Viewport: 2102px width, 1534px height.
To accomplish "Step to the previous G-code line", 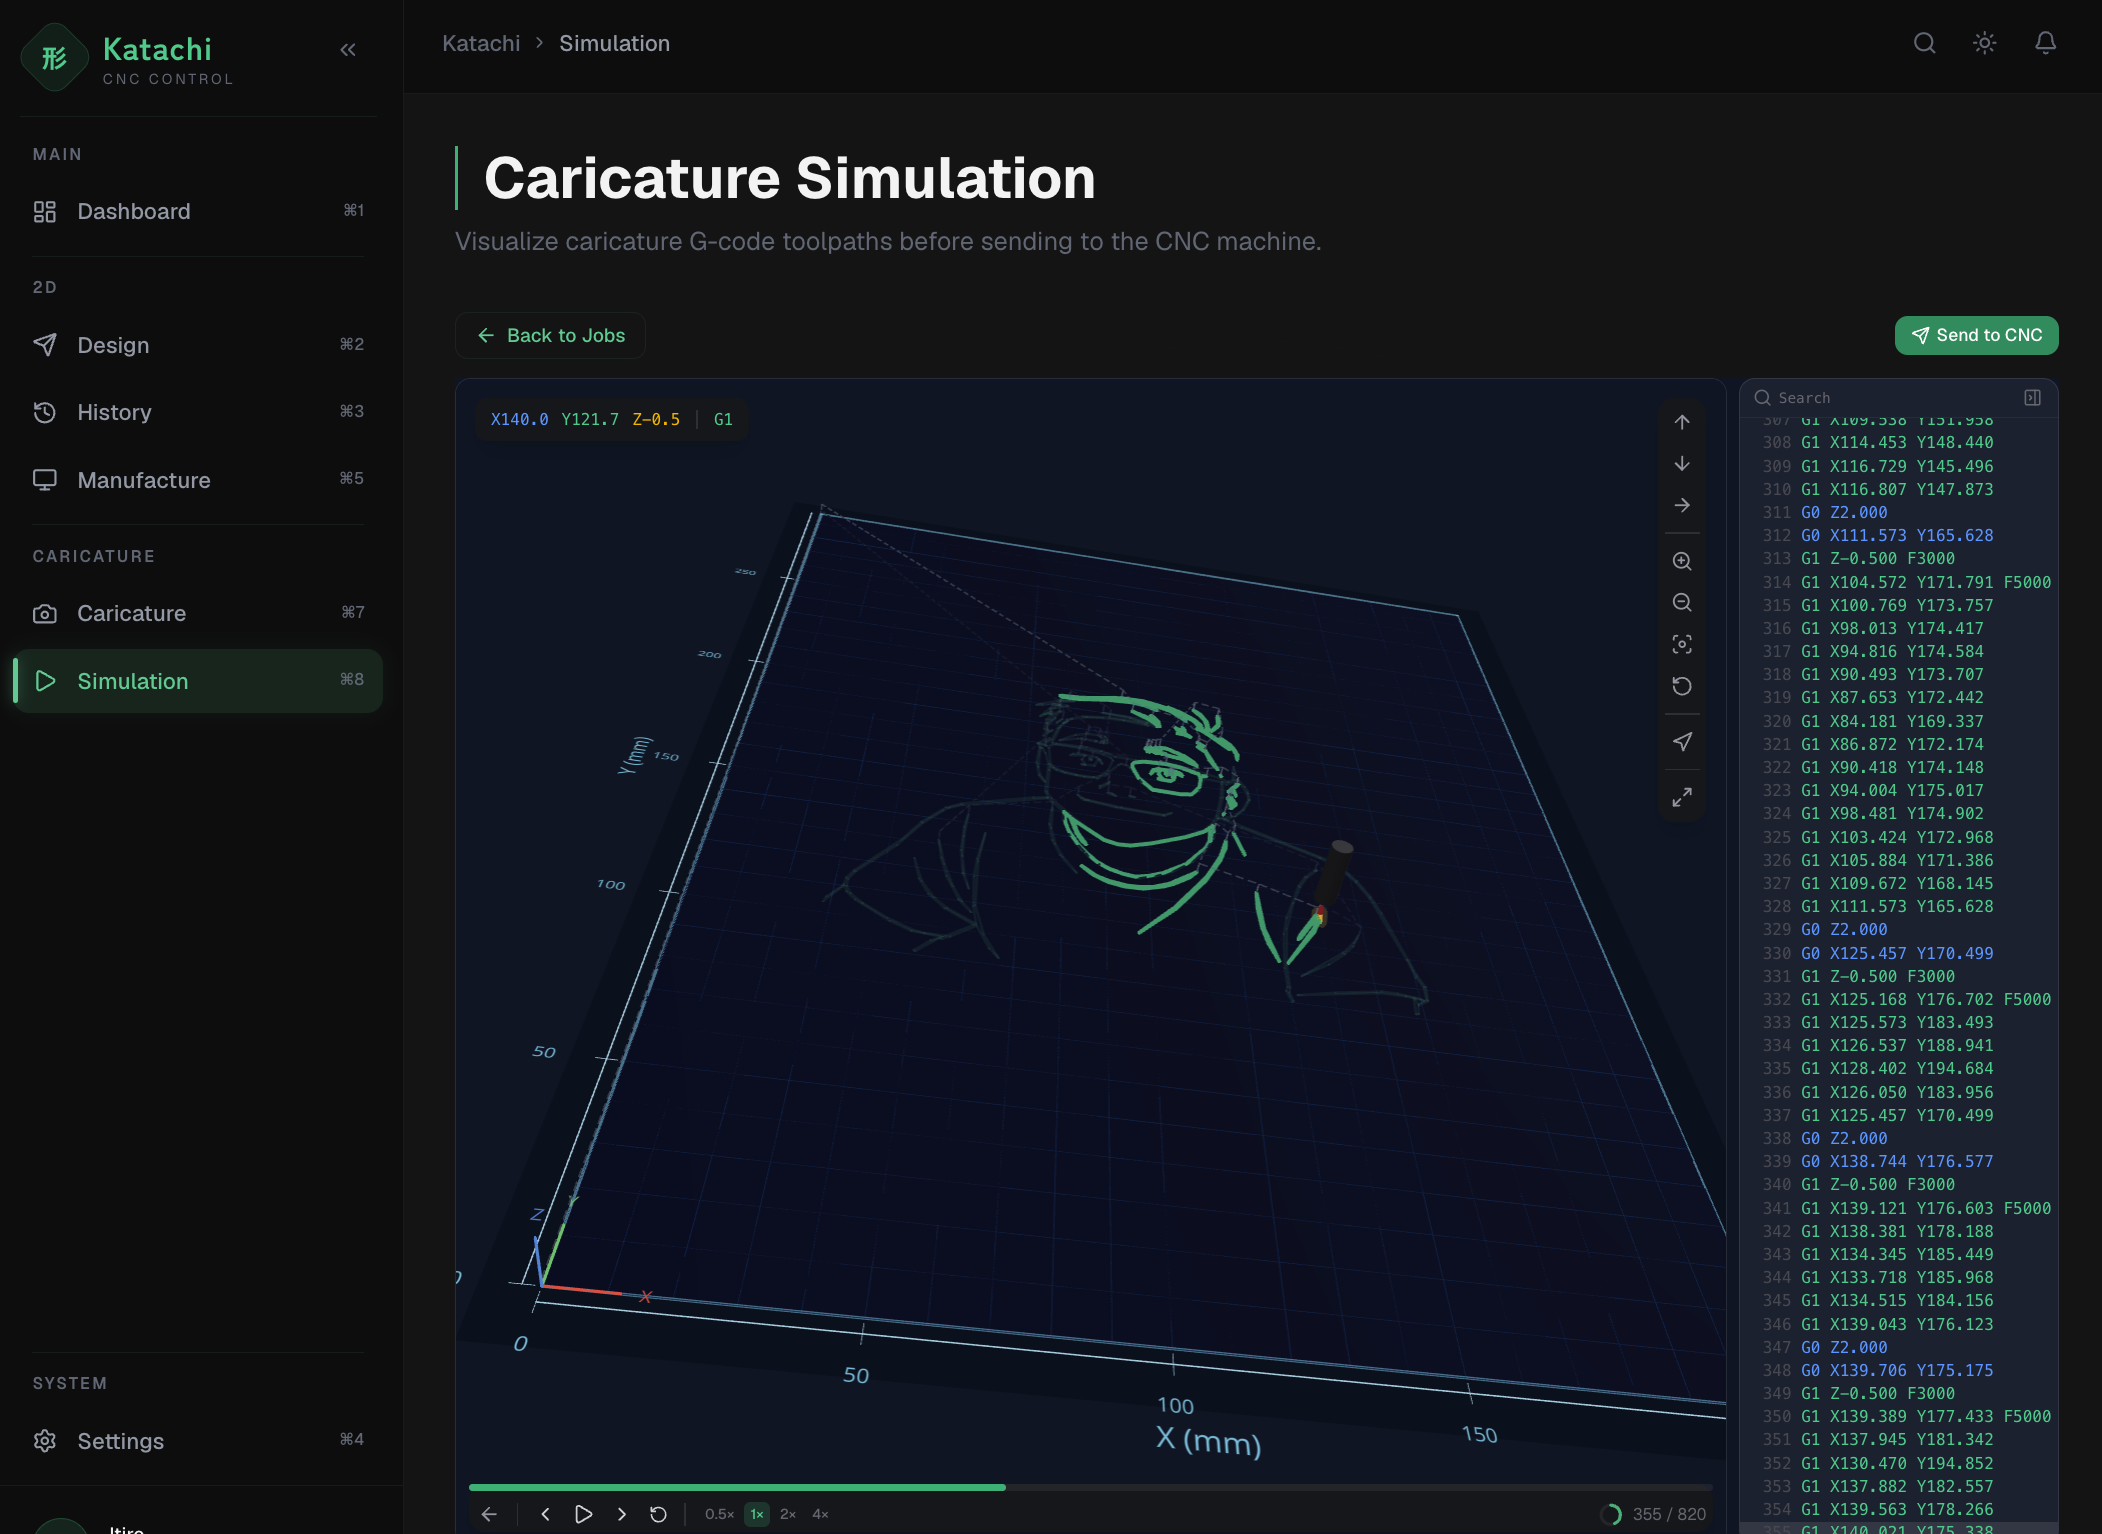I will (545, 1514).
